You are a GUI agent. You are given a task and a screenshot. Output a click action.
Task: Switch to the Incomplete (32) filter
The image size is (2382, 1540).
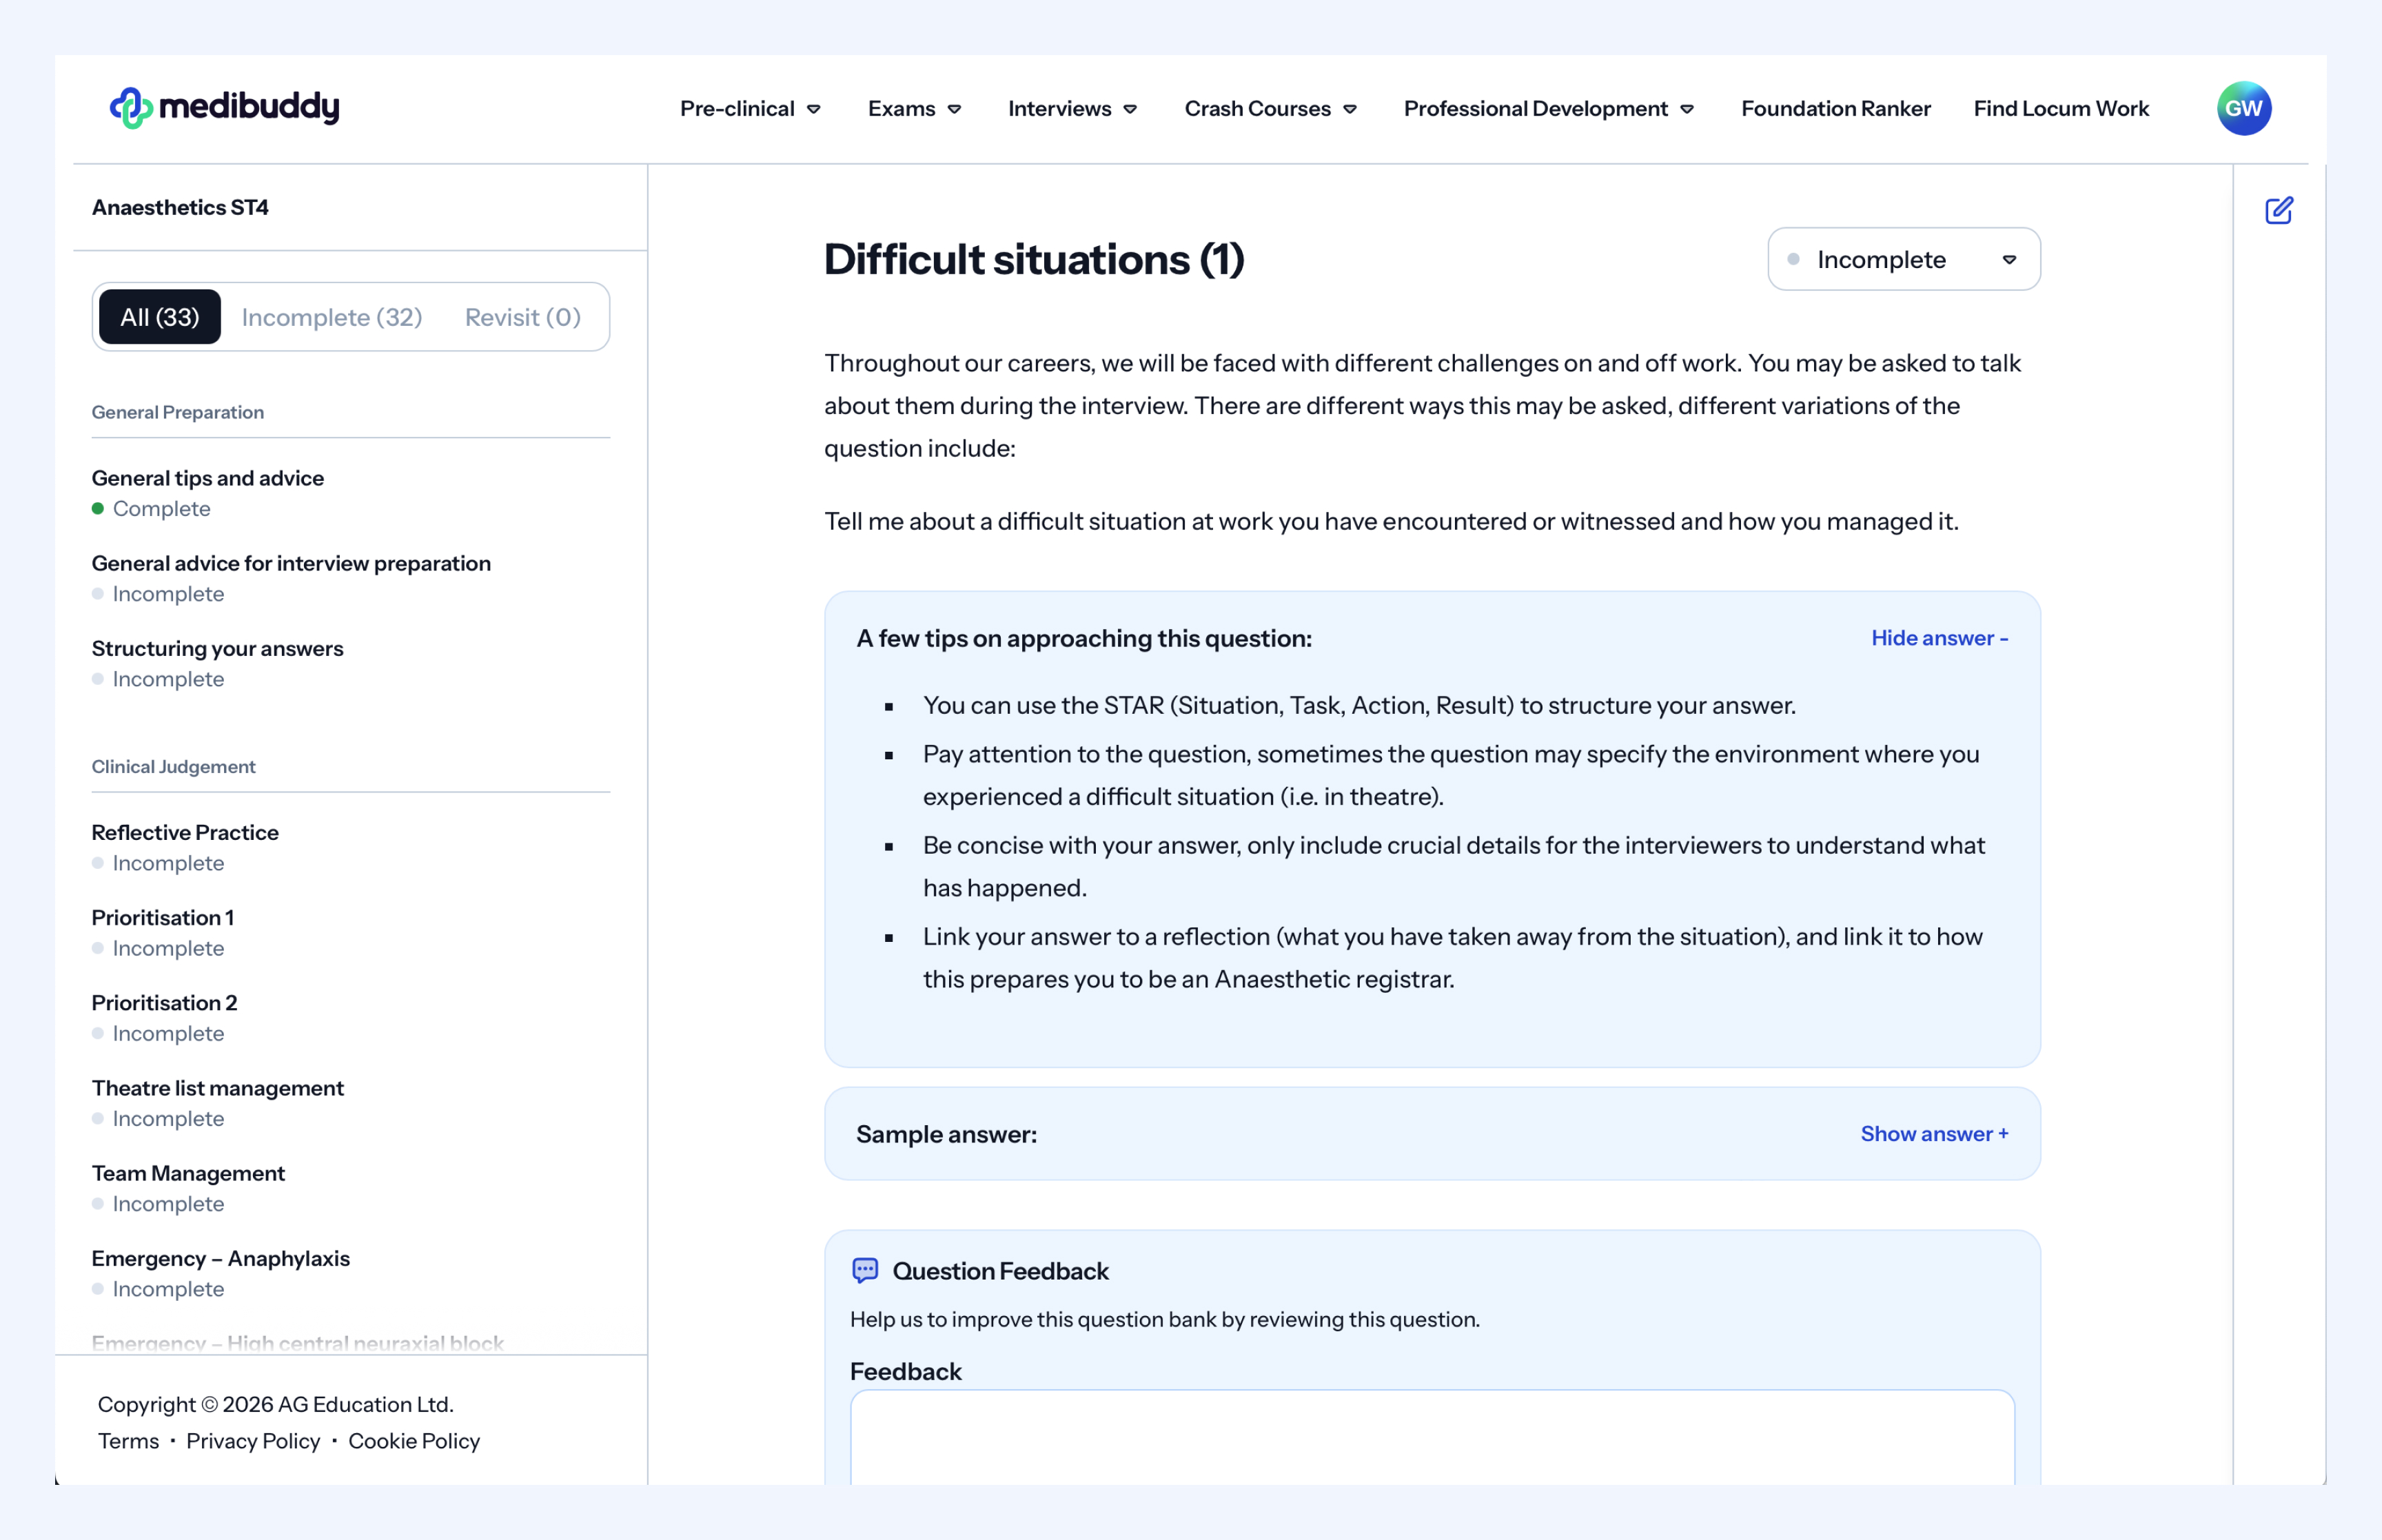pyautogui.click(x=331, y=317)
